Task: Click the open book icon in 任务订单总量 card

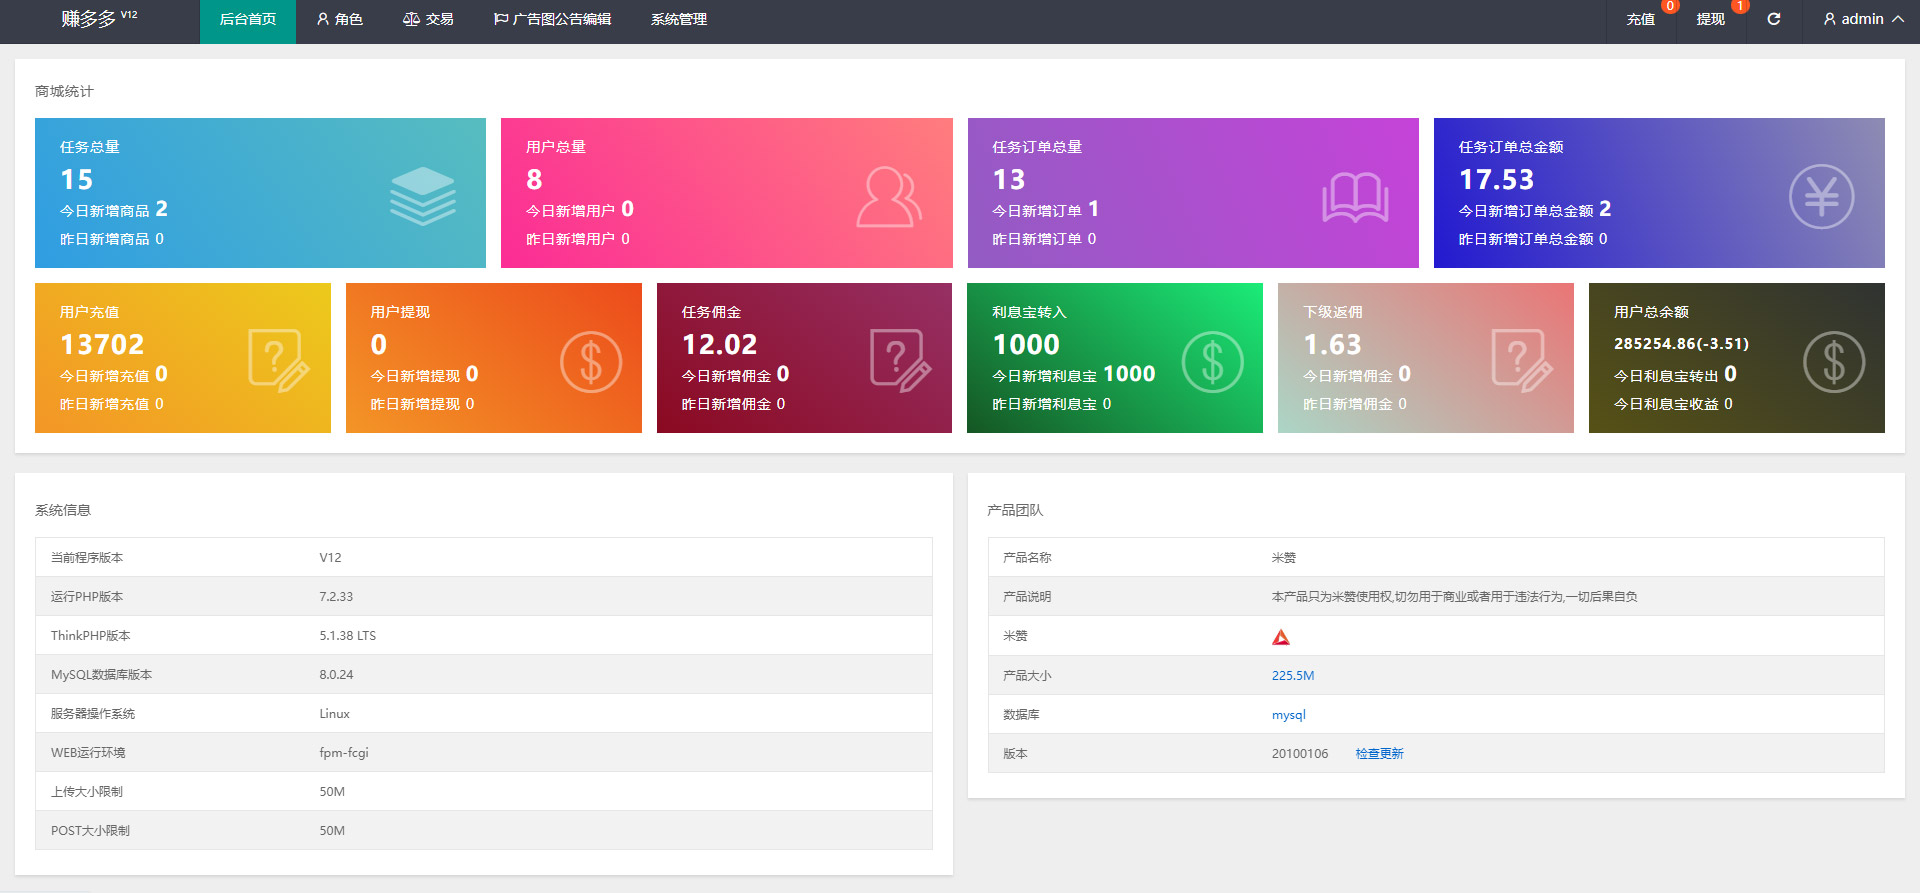Action: 1355,197
